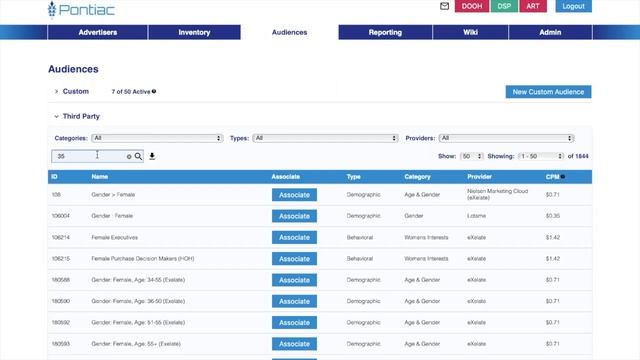Click the DOOH button

[472, 6]
